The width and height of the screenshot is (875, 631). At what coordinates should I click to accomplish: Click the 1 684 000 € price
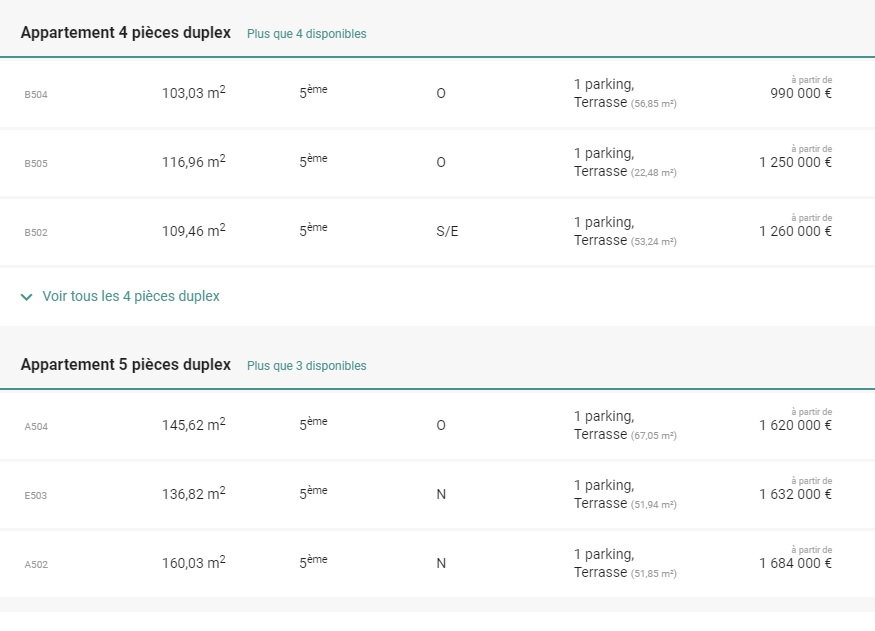[x=795, y=563]
